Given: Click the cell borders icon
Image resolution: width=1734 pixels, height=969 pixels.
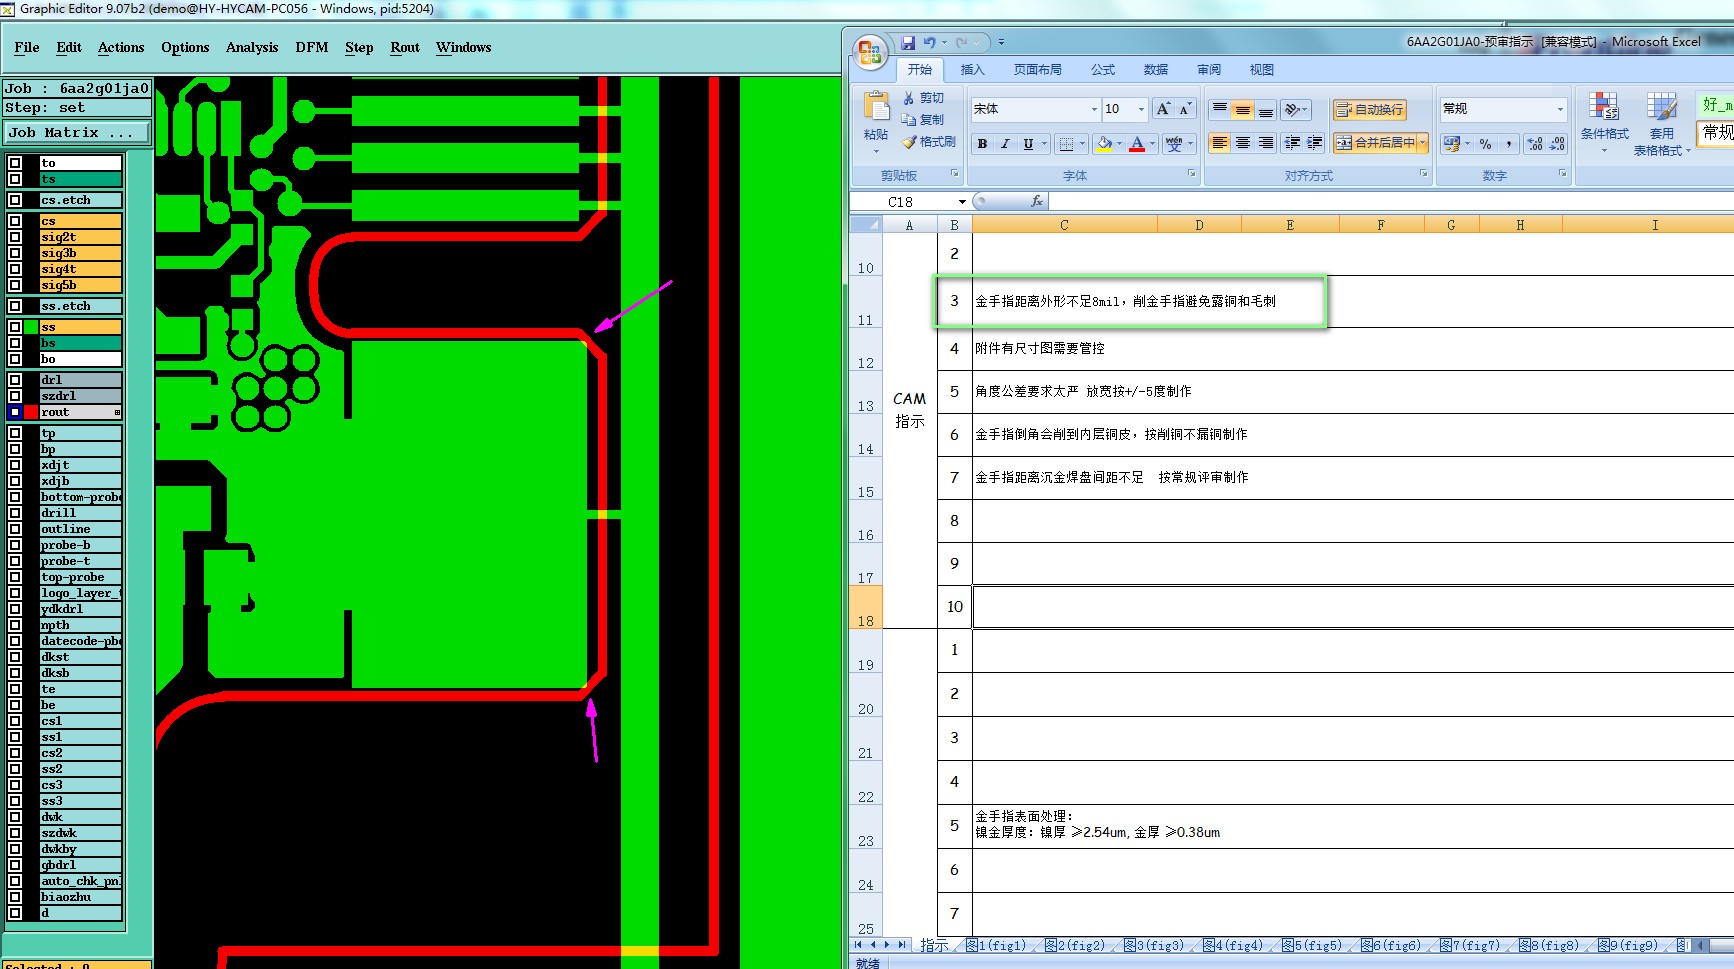Looking at the screenshot, I should pyautogui.click(x=1066, y=144).
